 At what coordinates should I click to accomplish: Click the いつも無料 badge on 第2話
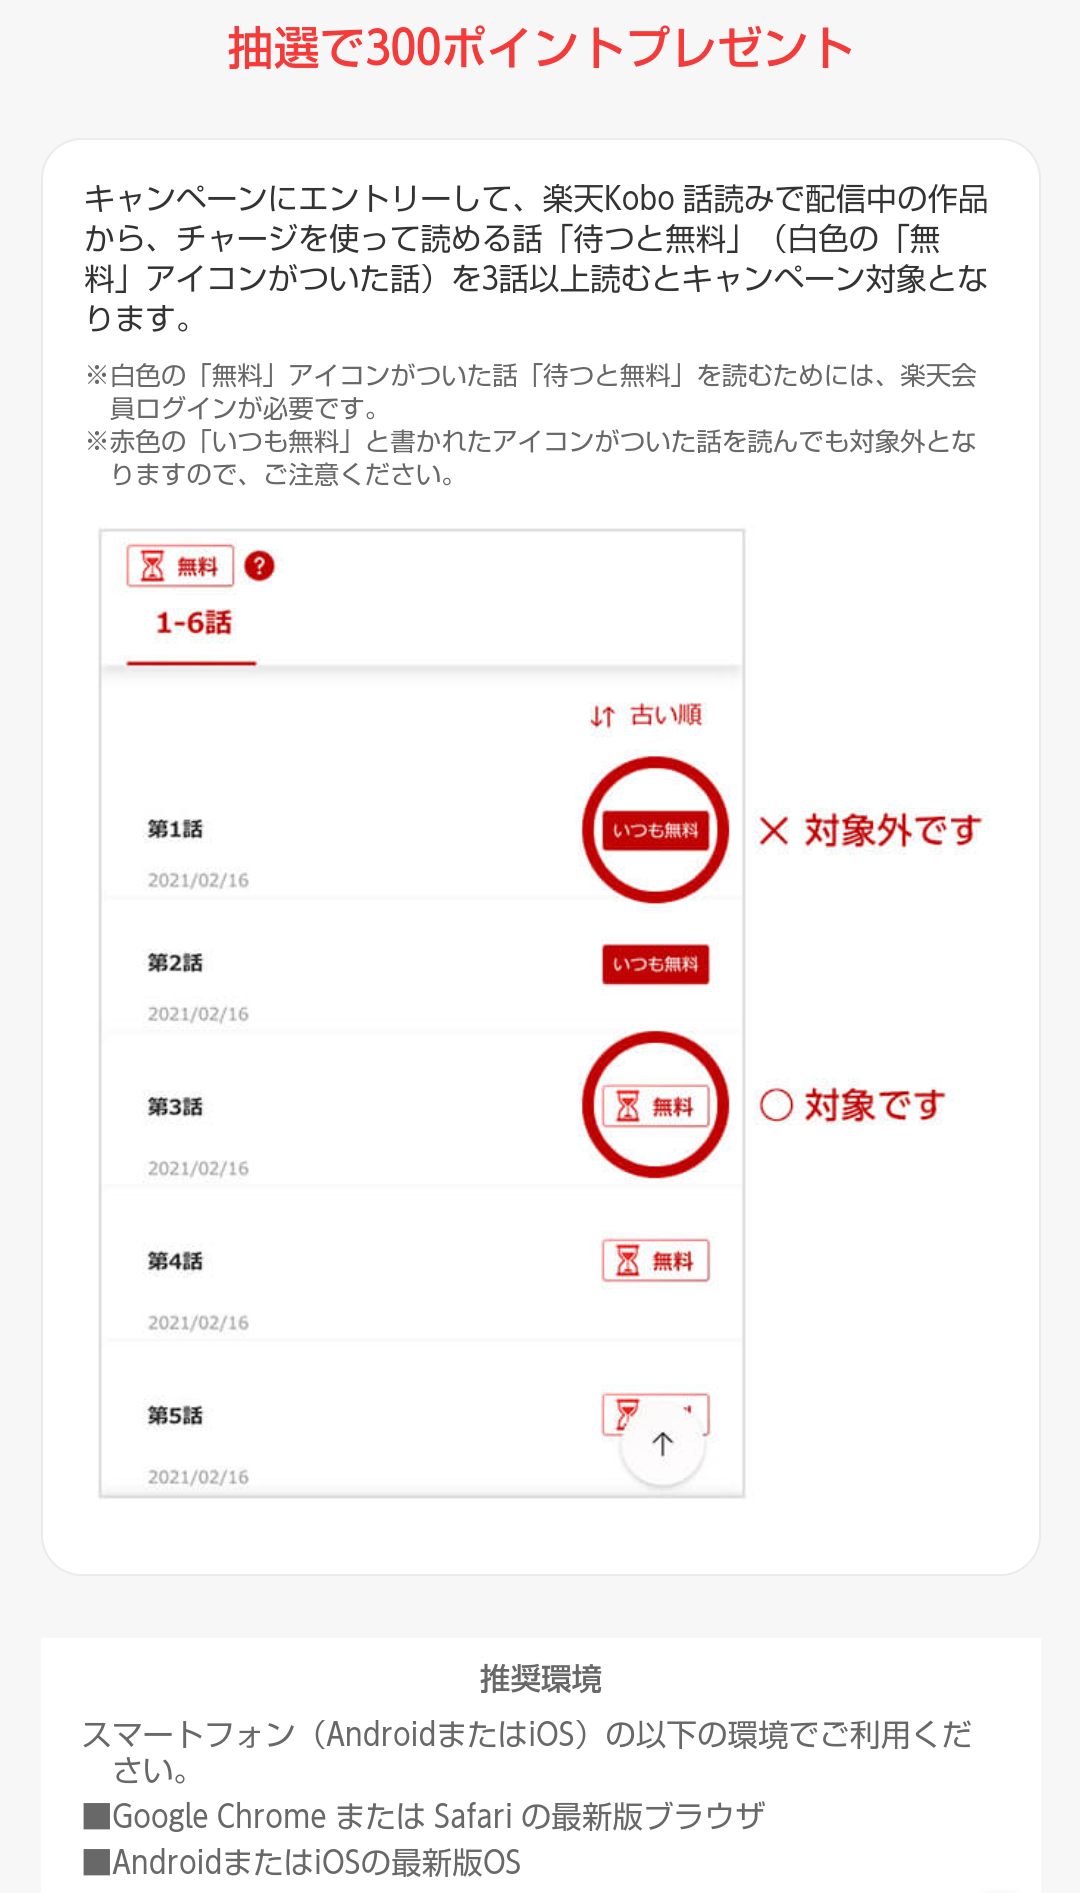click(x=655, y=964)
